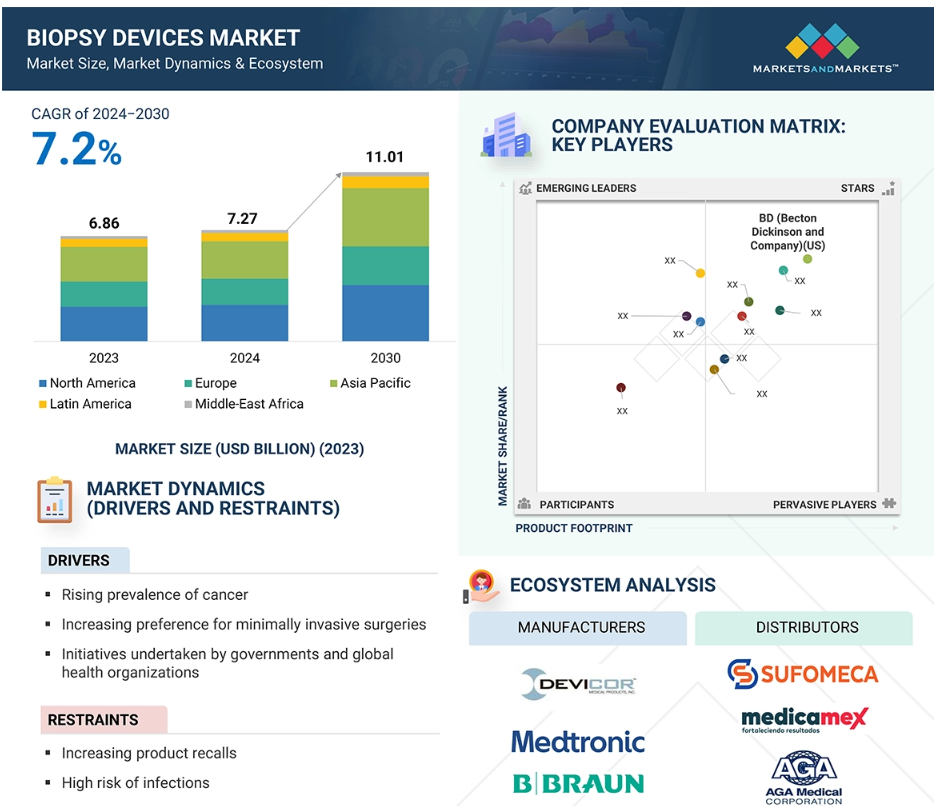Click the Ecosystem Analysis hand-and-person icon
The image size is (934, 806).
[x=481, y=586]
